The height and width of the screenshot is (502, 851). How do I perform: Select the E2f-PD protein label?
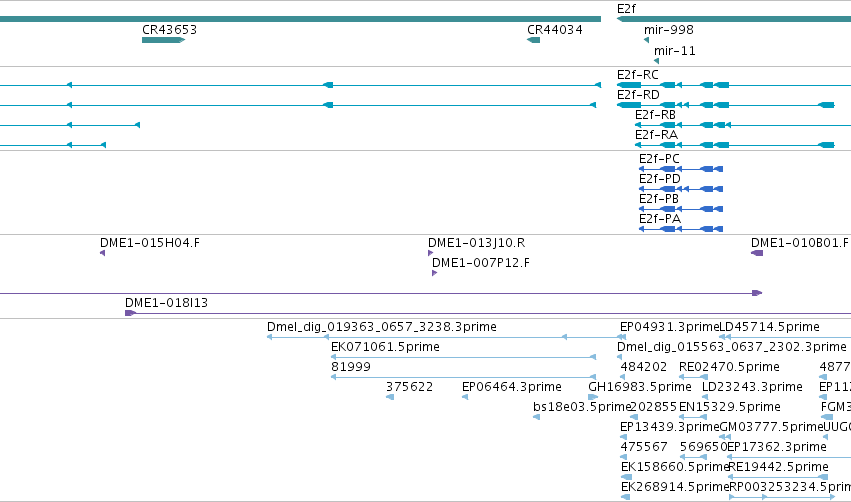(659, 179)
